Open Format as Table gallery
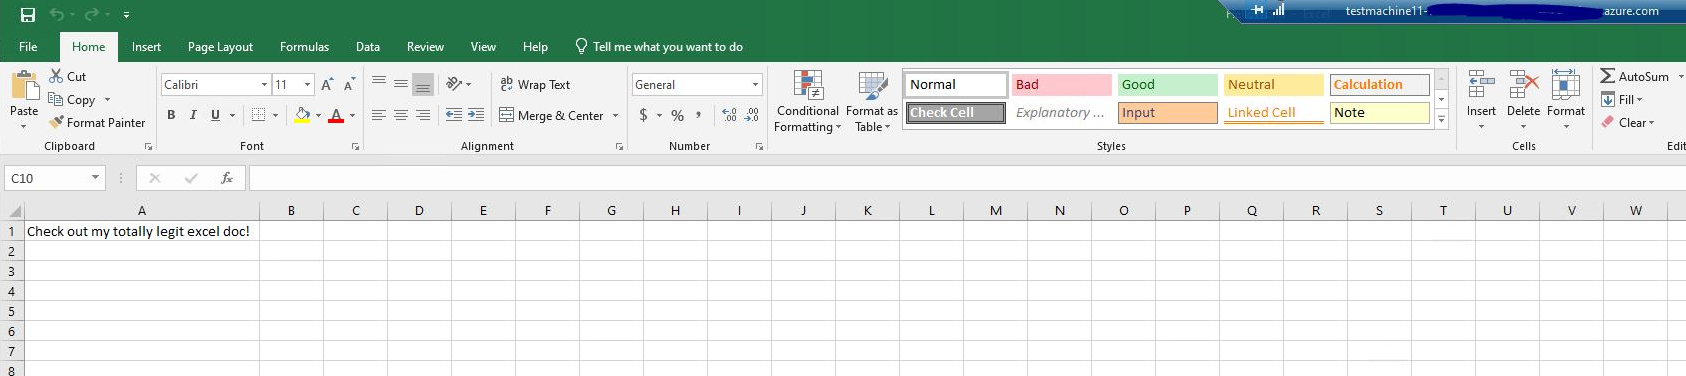 click(872, 102)
